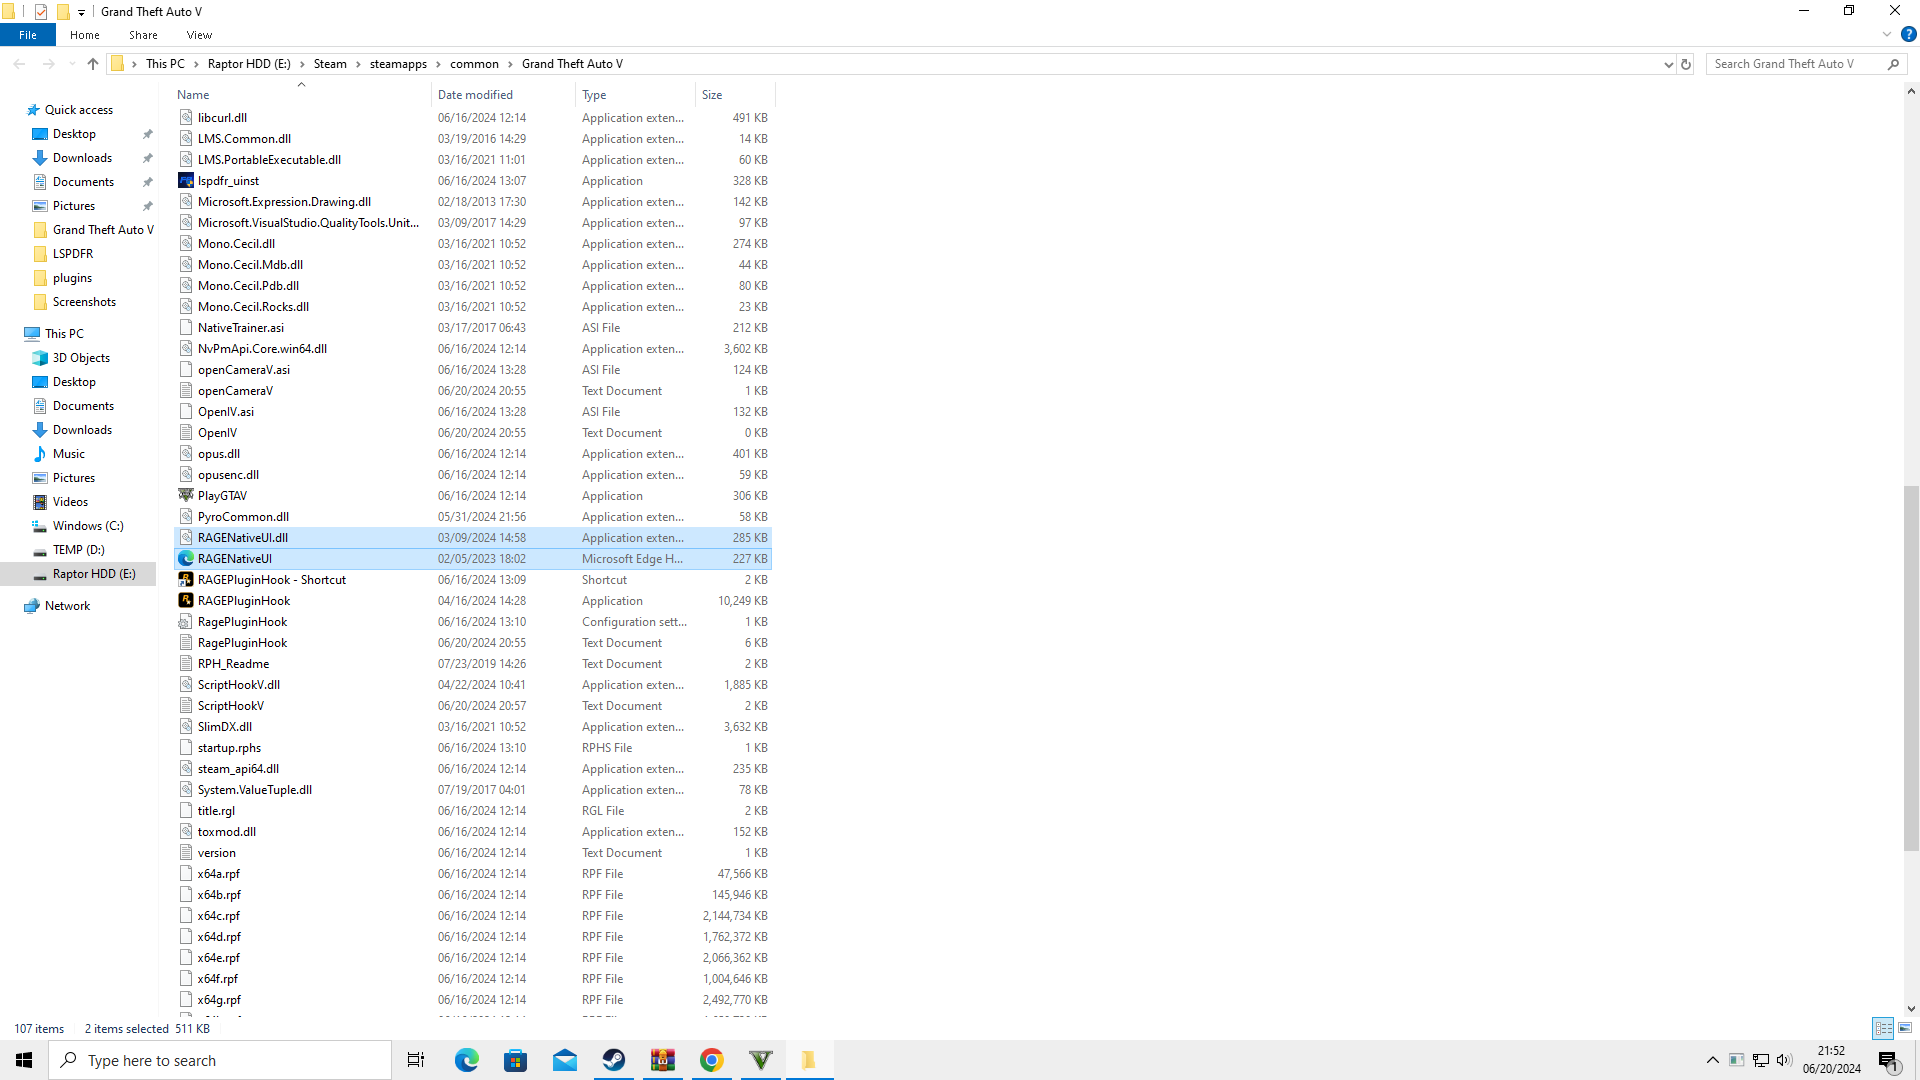Click the PlayGTAV application icon
This screenshot has width=1920, height=1080.
tap(186, 496)
